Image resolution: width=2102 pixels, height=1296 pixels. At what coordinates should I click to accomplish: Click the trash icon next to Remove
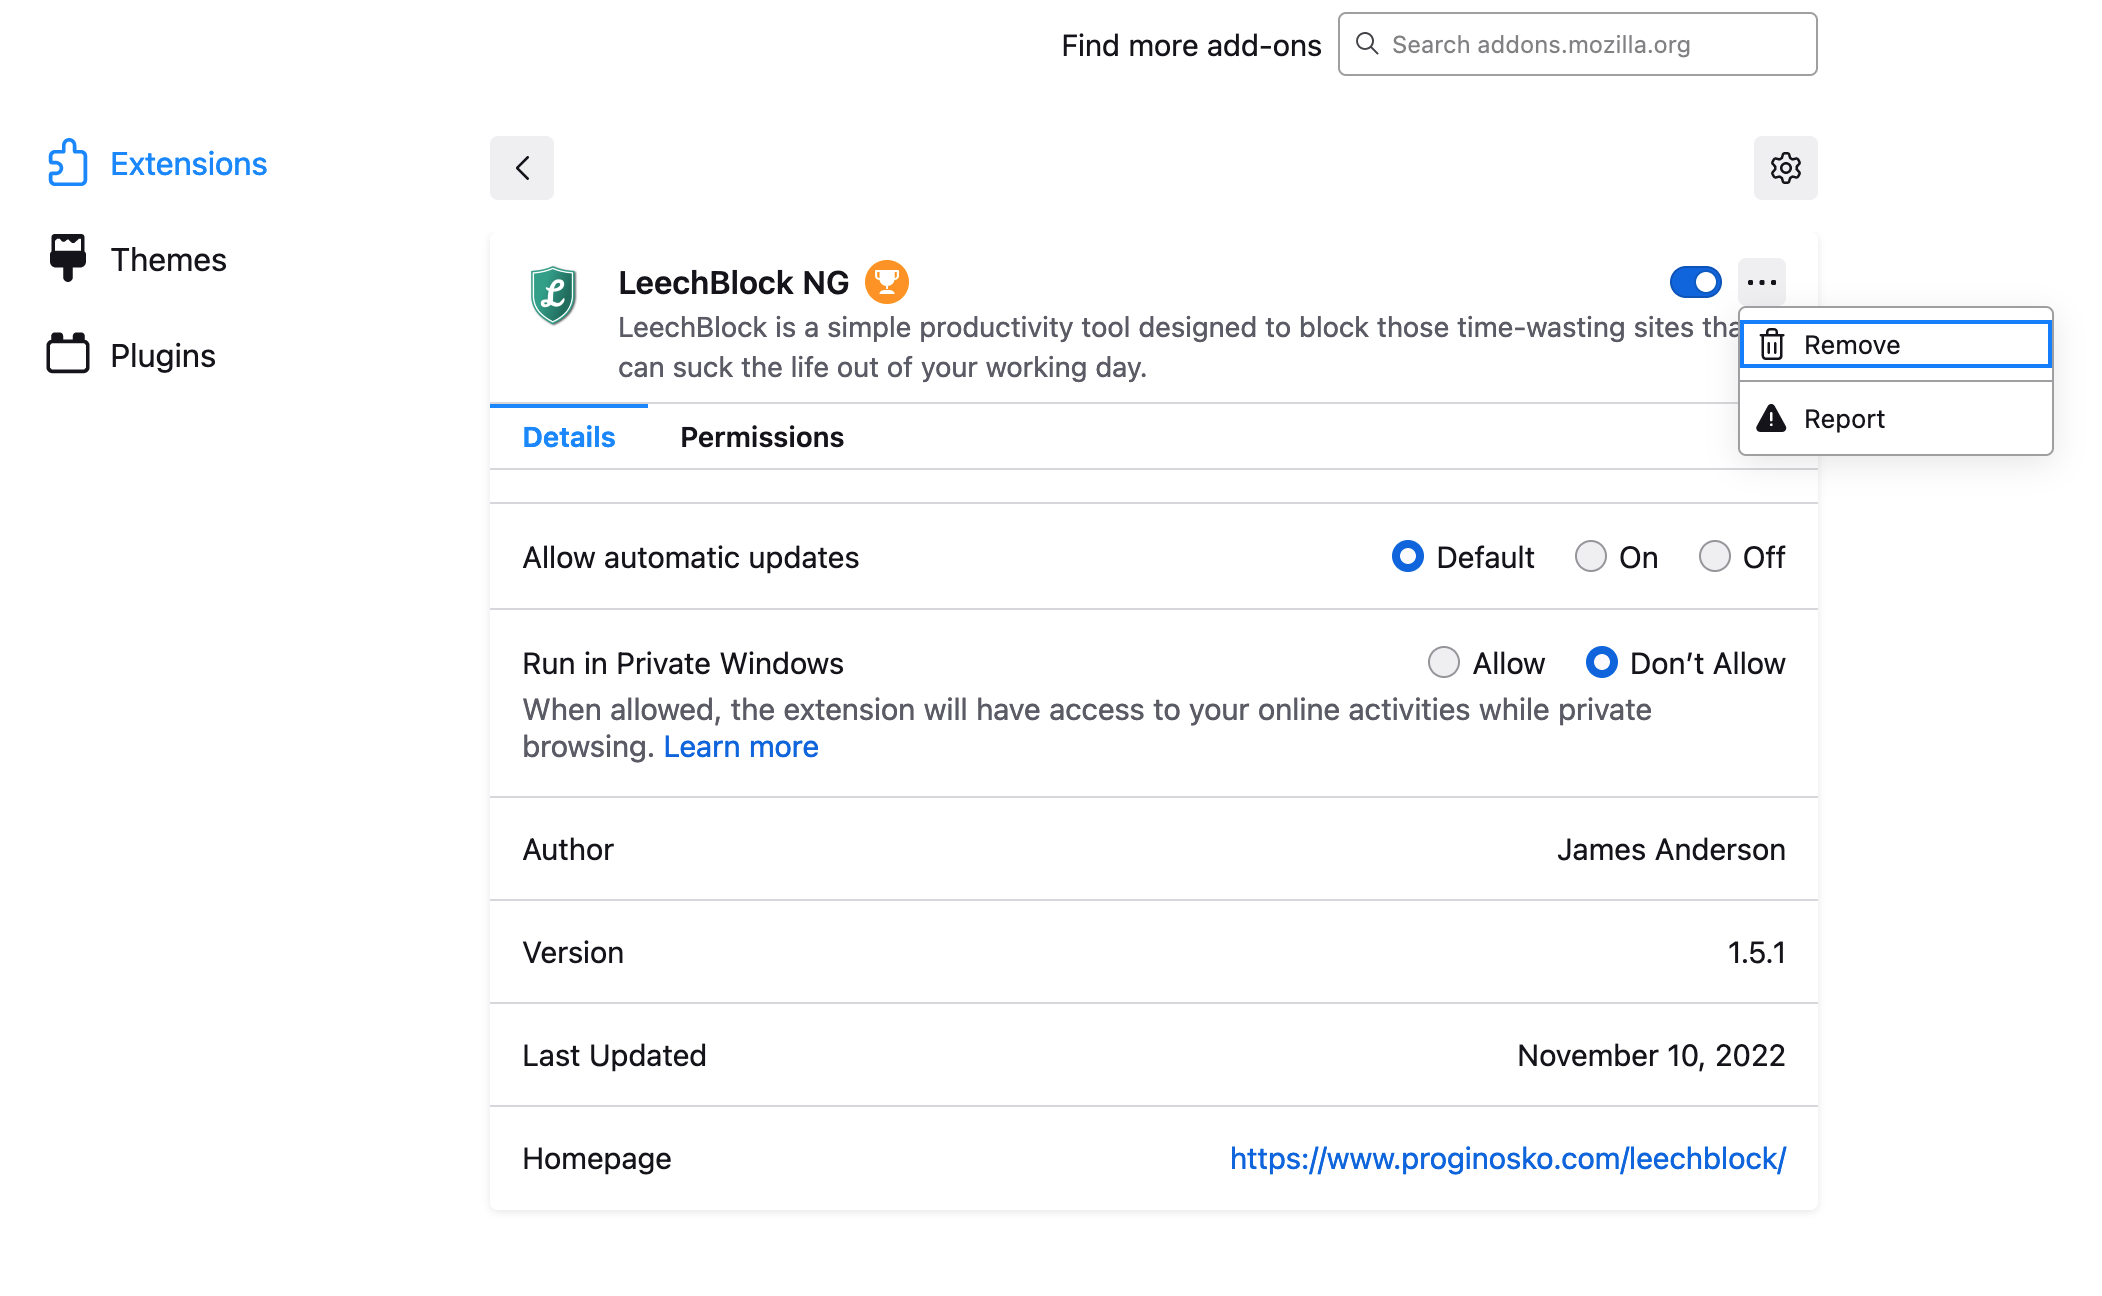tap(1772, 345)
